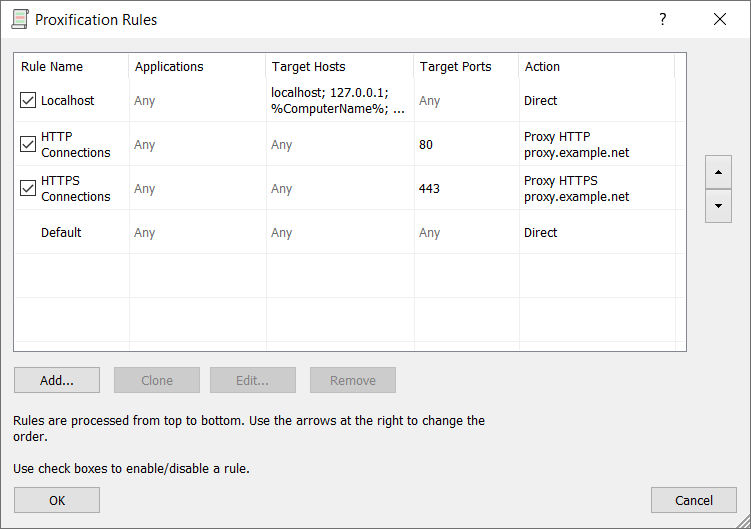Uncheck the HTTP Connections rule

(x=28, y=144)
